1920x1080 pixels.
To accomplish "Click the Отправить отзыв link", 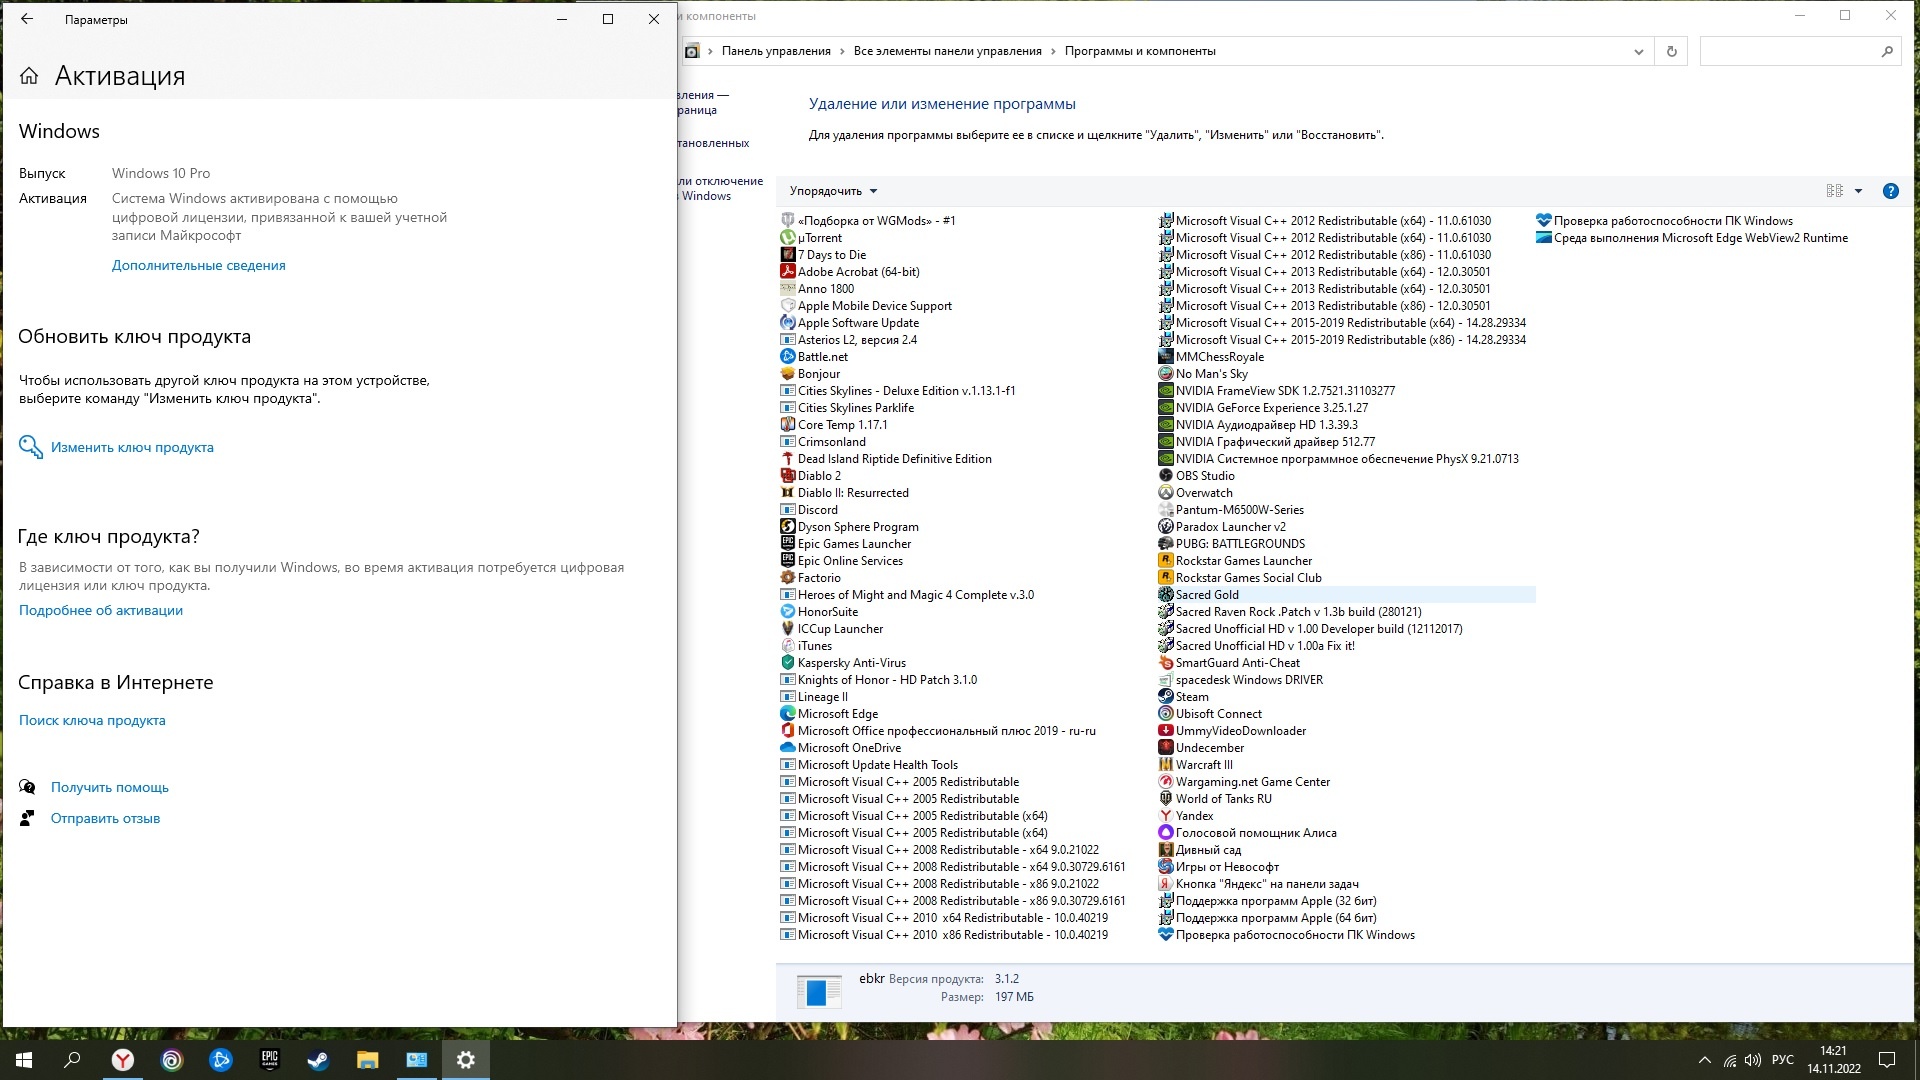I will [105, 818].
